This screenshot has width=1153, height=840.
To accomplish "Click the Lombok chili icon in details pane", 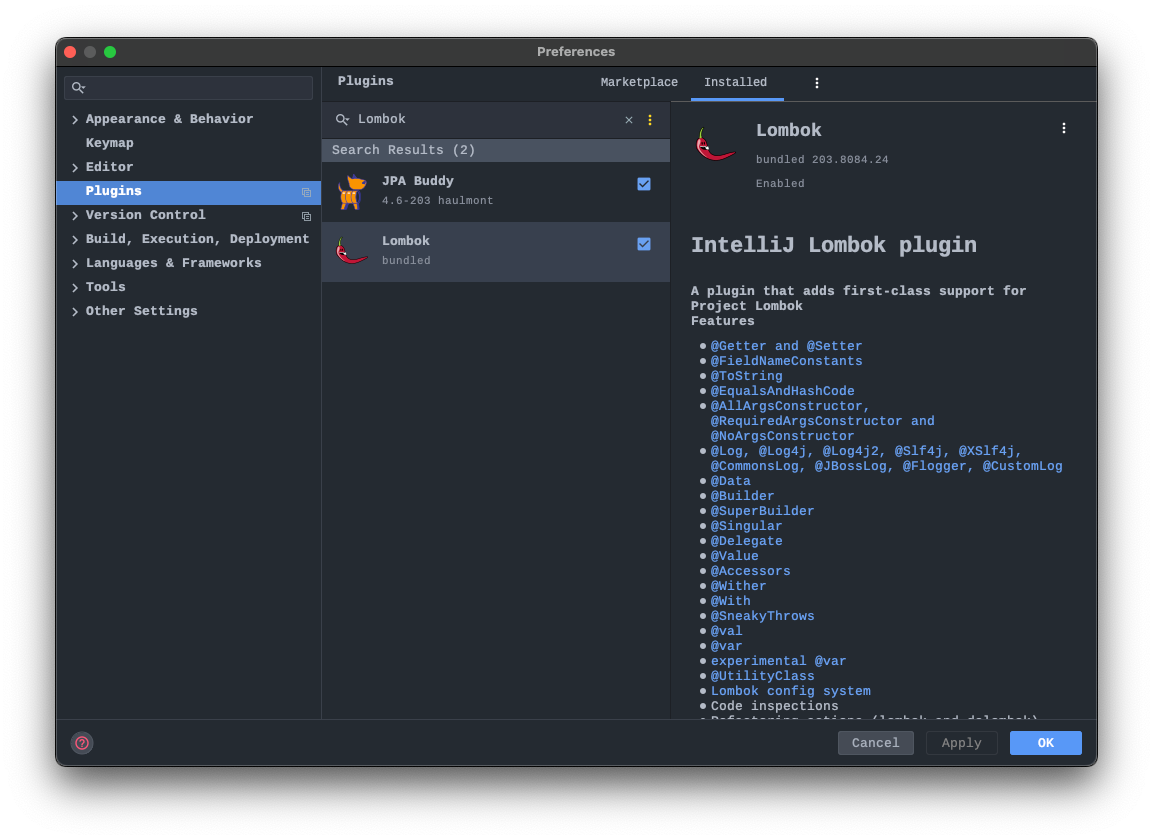I will tap(715, 144).
